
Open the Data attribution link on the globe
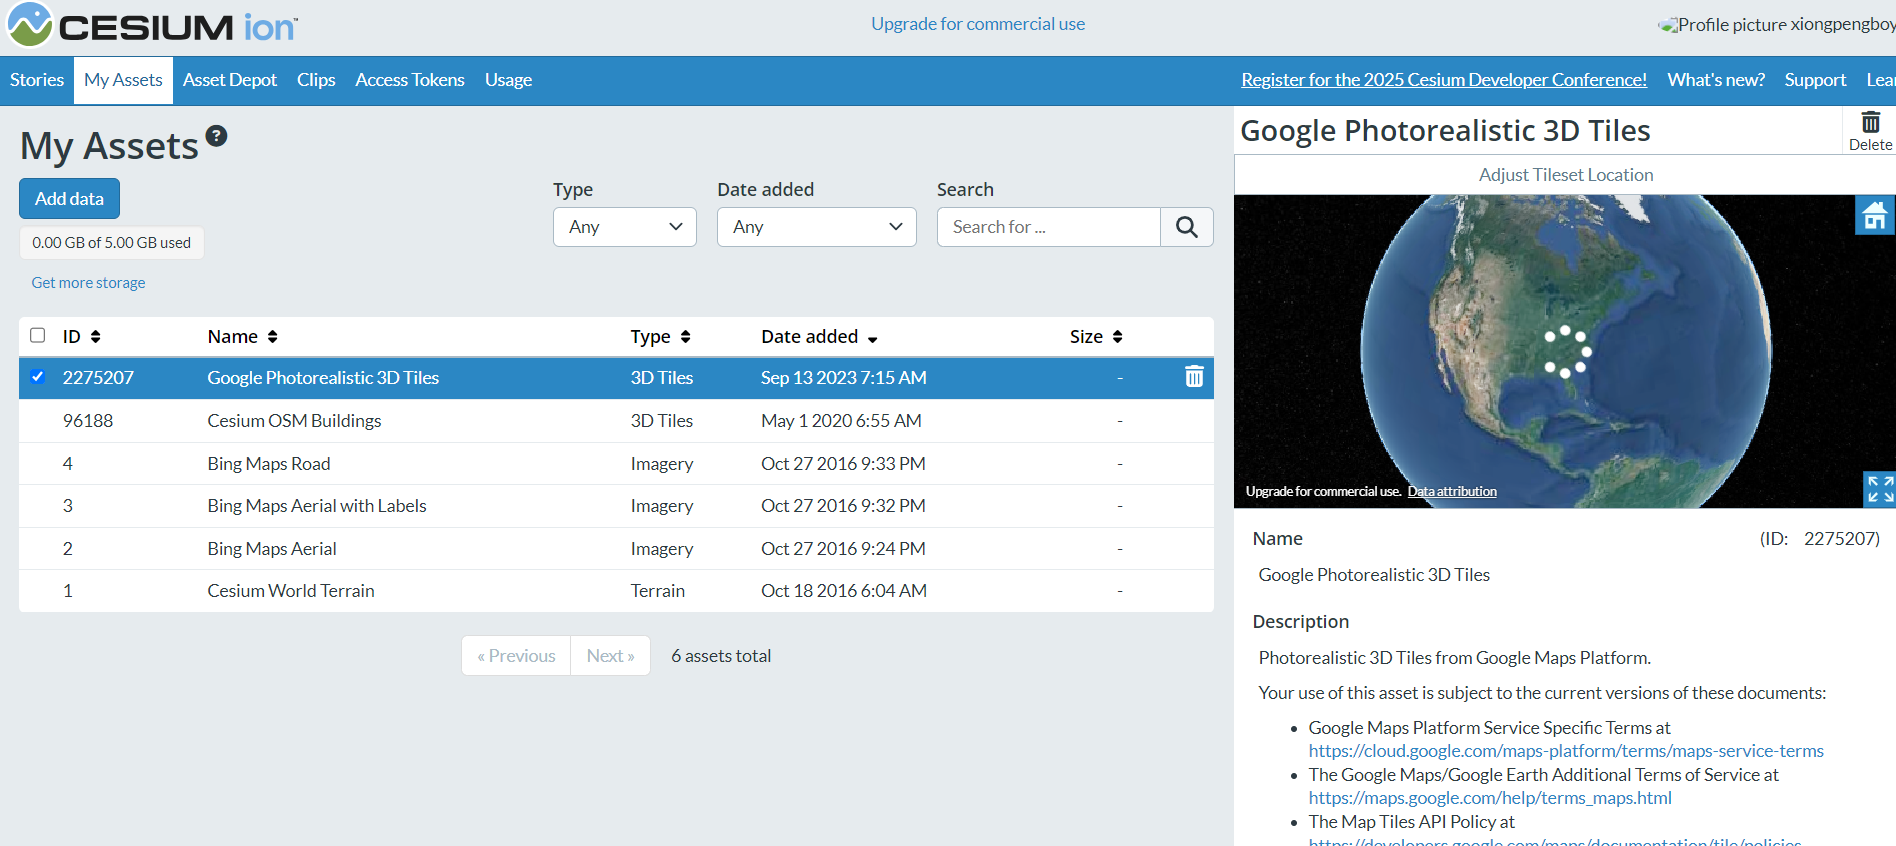[x=1452, y=491]
